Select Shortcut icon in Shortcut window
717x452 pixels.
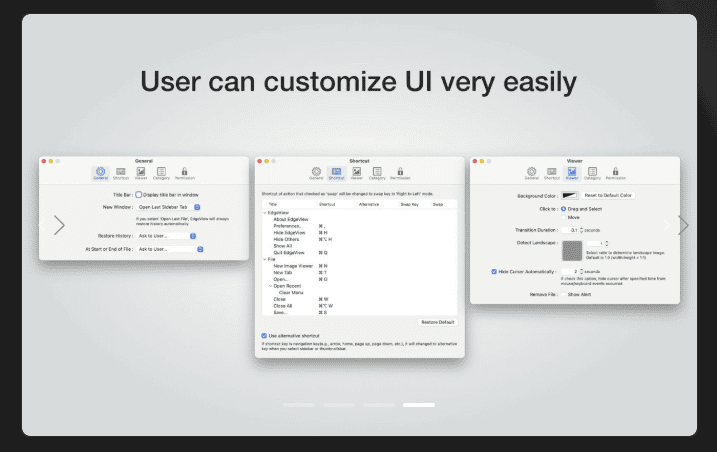coord(337,173)
